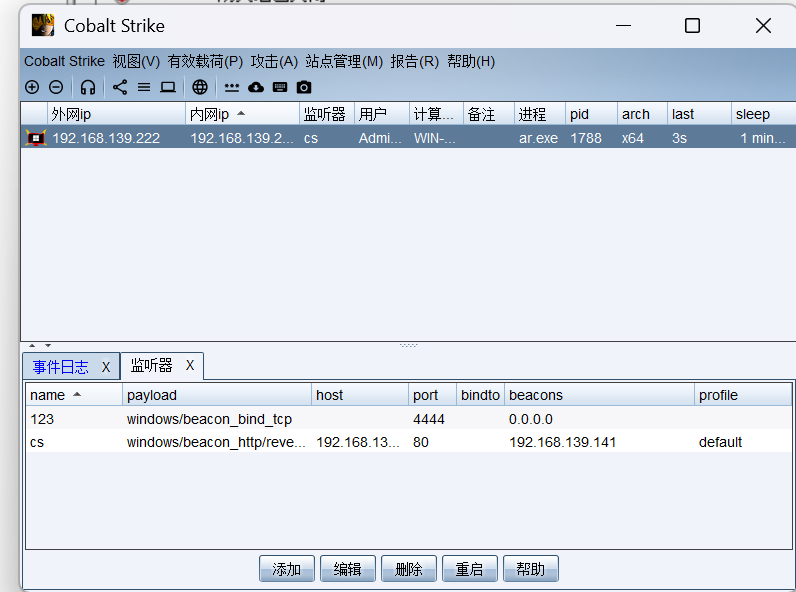Open the 站点管理(M) menu
This screenshot has width=796, height=592.
pos(344,61)
